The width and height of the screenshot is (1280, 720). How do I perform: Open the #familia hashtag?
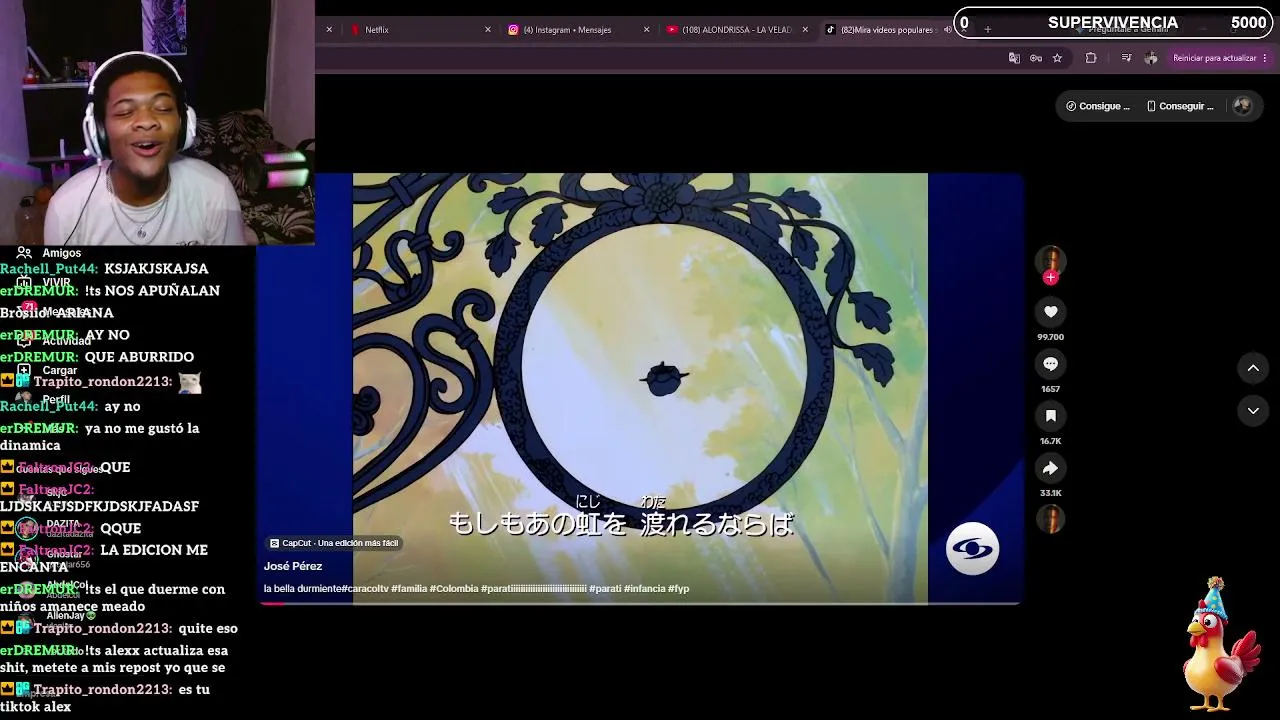[x=409, y=589]
